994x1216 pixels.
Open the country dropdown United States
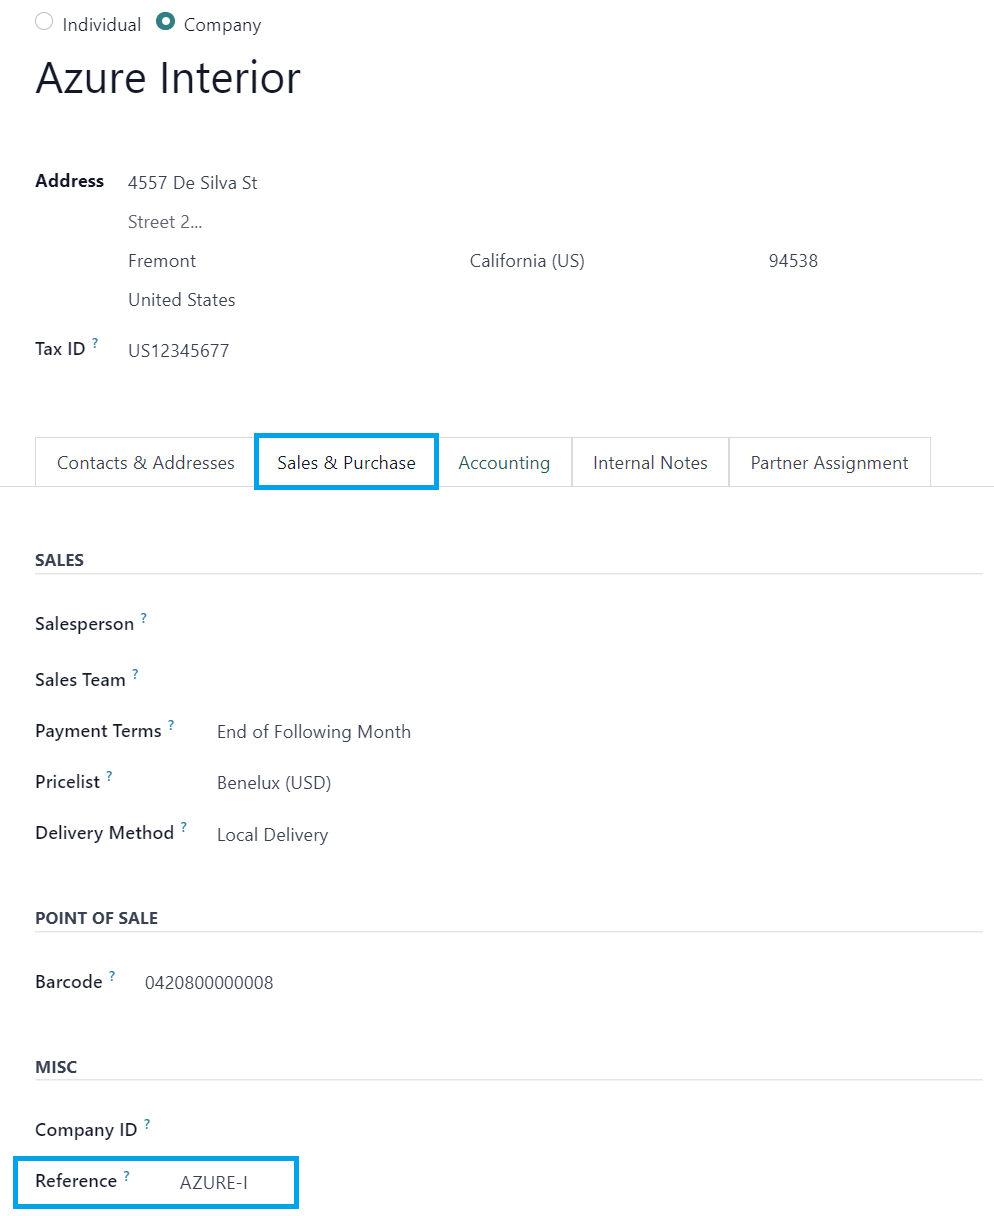(182, 300)
